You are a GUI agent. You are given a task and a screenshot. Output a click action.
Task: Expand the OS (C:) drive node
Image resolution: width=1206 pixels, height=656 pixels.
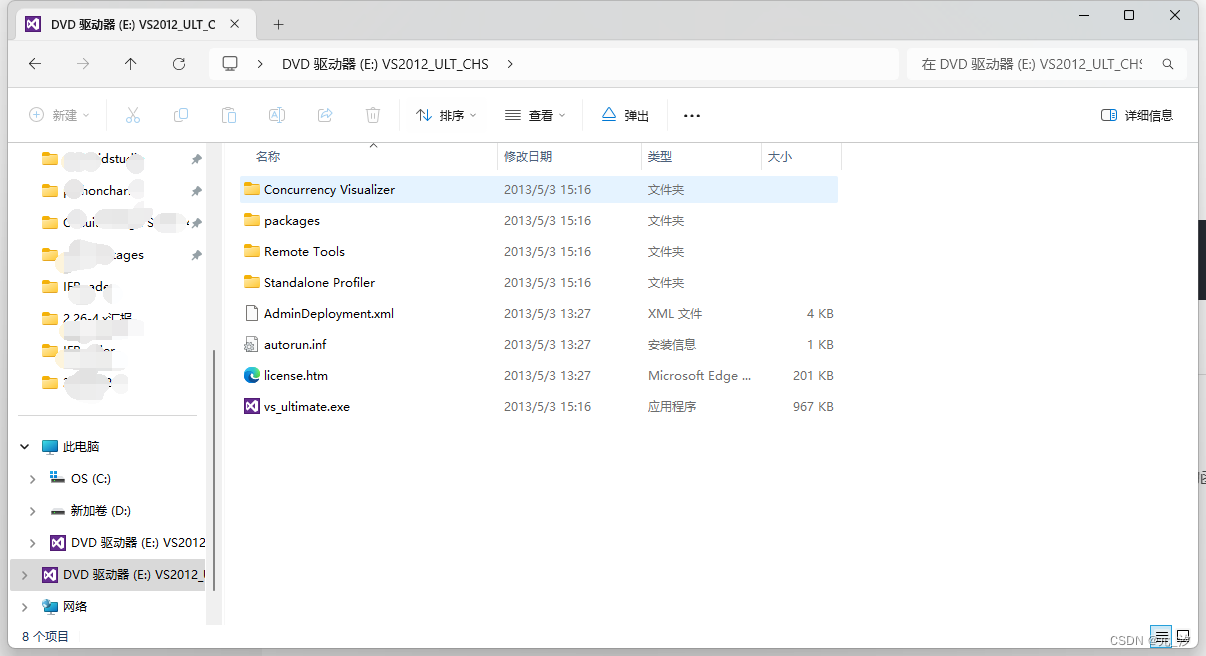pyautogui.click(x=33, y=479)
